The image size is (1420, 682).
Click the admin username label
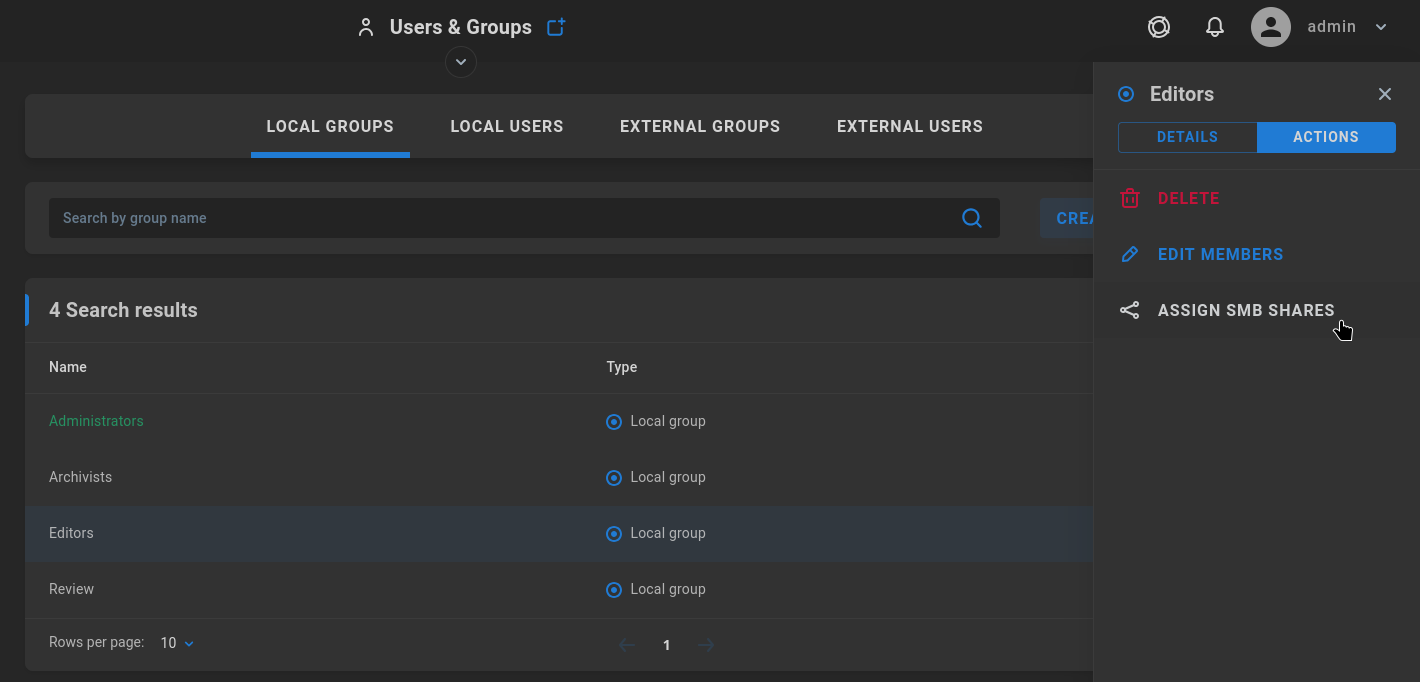click(1332, 27)
